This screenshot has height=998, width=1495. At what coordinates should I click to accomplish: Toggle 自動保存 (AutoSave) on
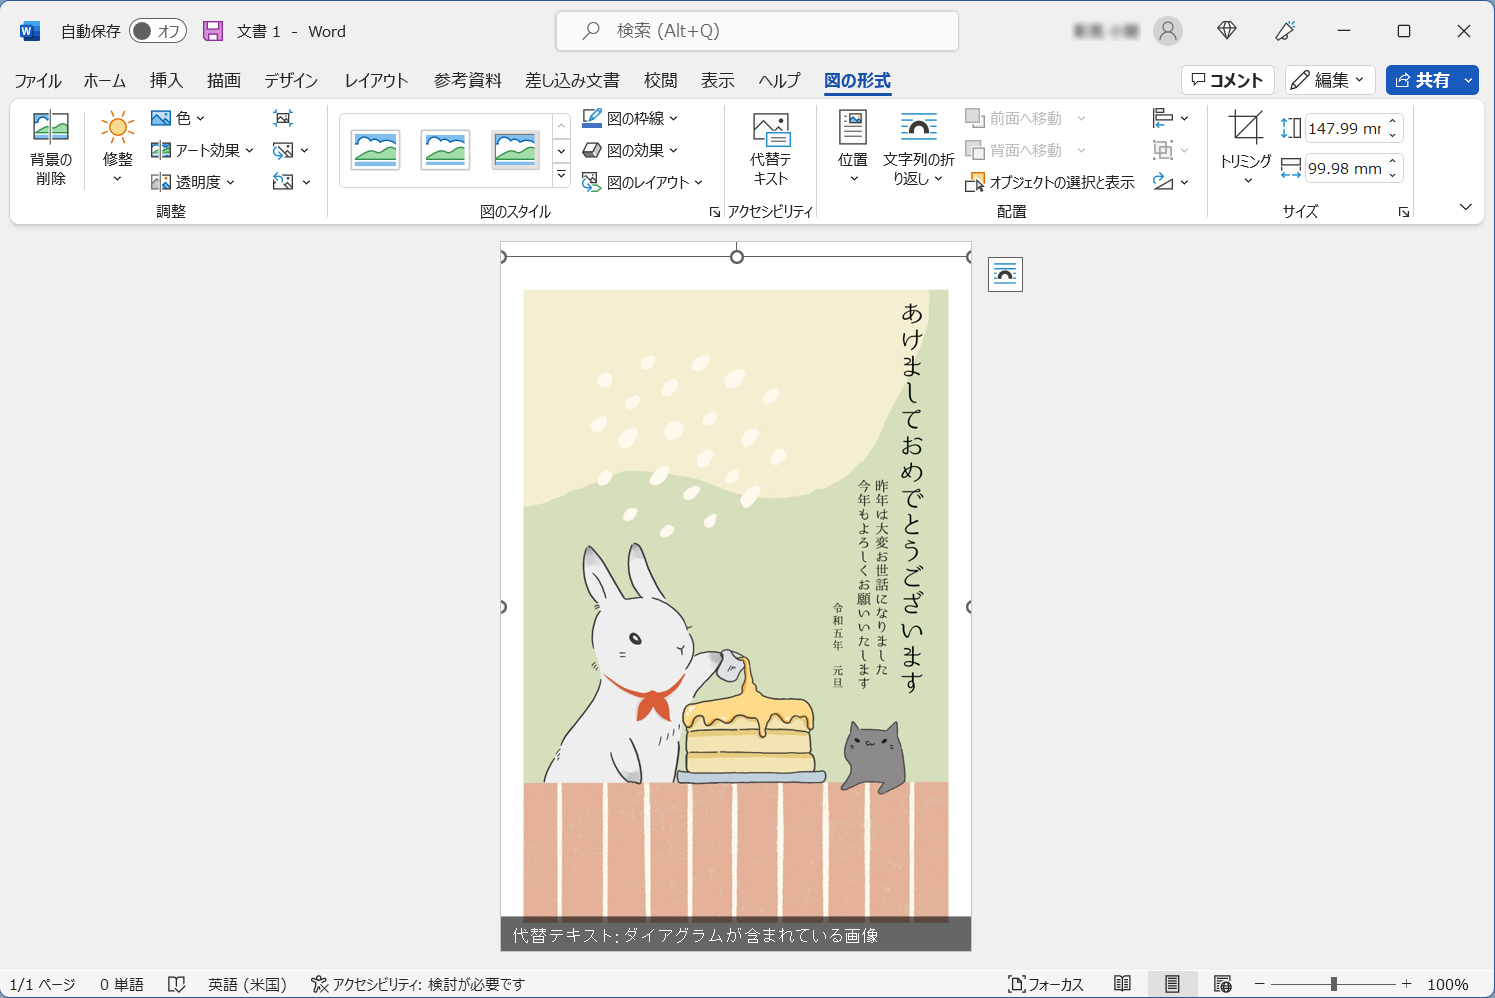coord(157,31)
